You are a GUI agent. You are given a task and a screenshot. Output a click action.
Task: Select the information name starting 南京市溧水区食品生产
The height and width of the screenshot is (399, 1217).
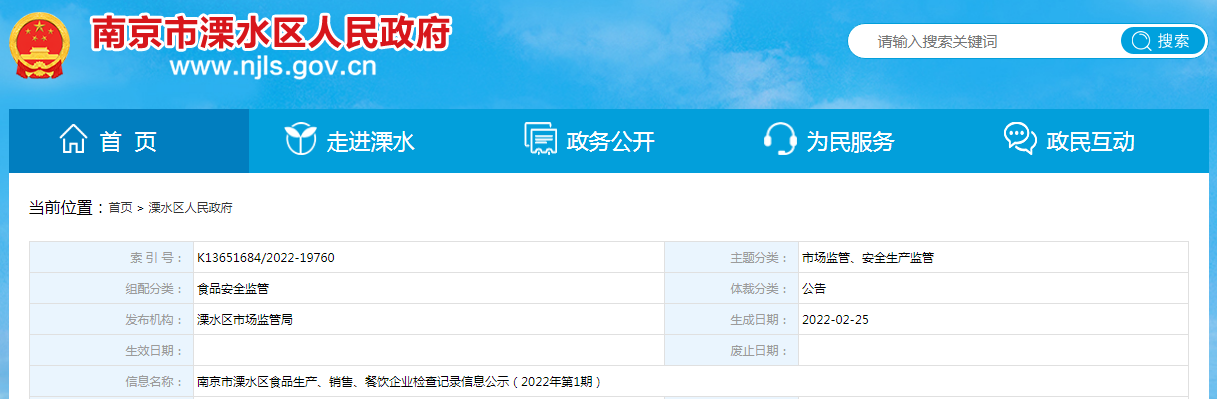[x=399, y=381]
